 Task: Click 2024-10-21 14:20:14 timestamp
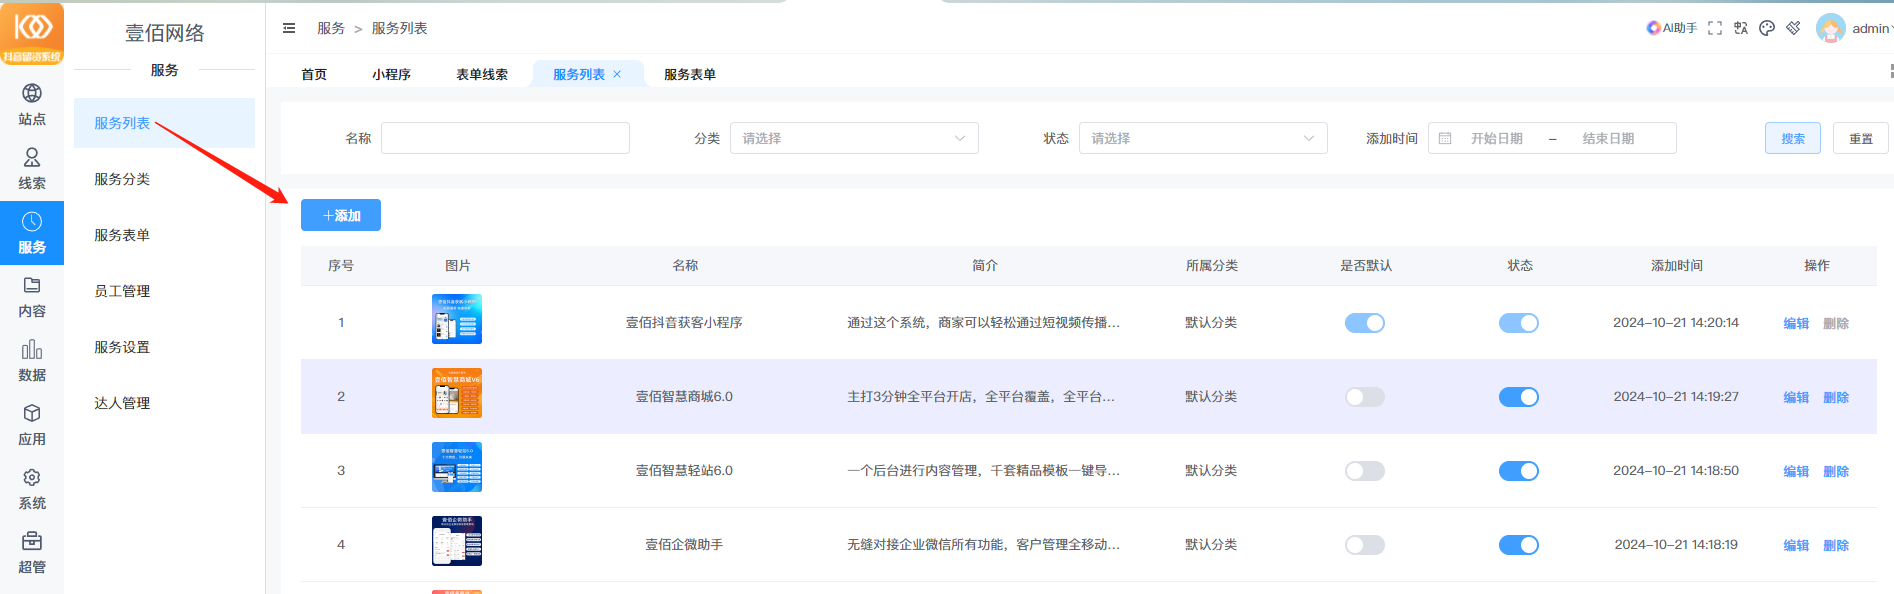tap(1676, 323)
